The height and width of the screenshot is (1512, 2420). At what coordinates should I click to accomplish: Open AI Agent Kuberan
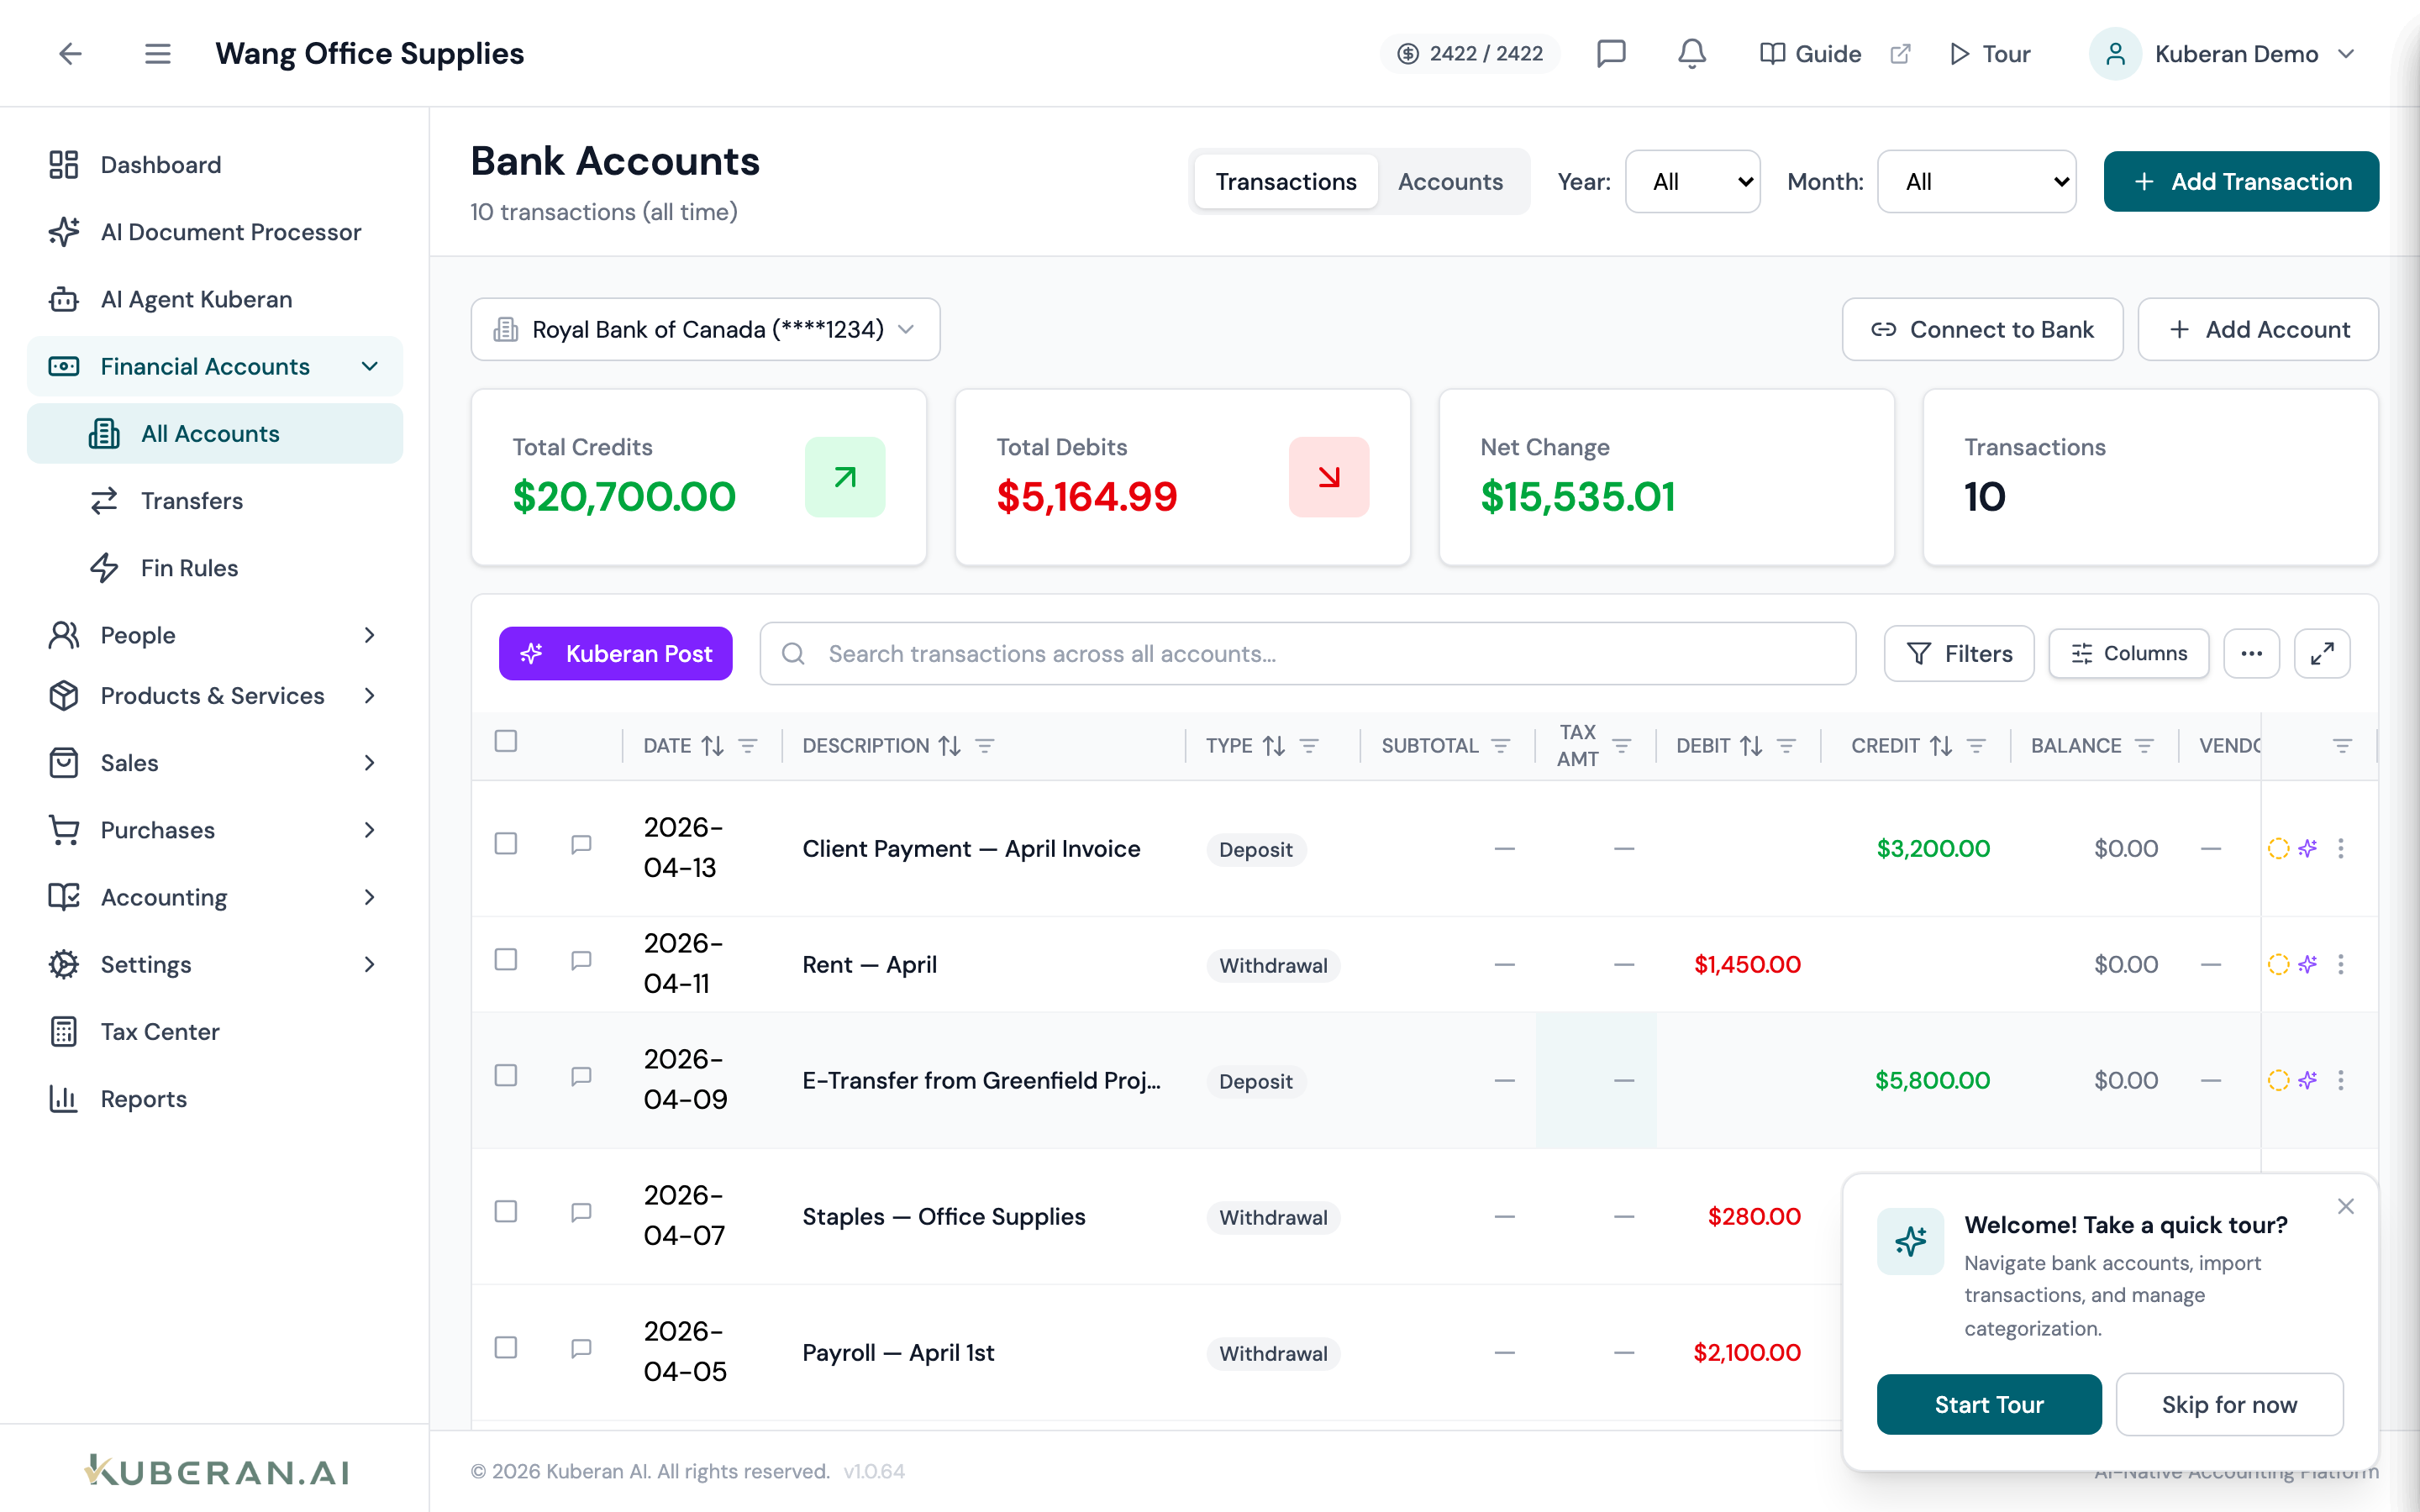pyautogui.click(x=215, y=299)
